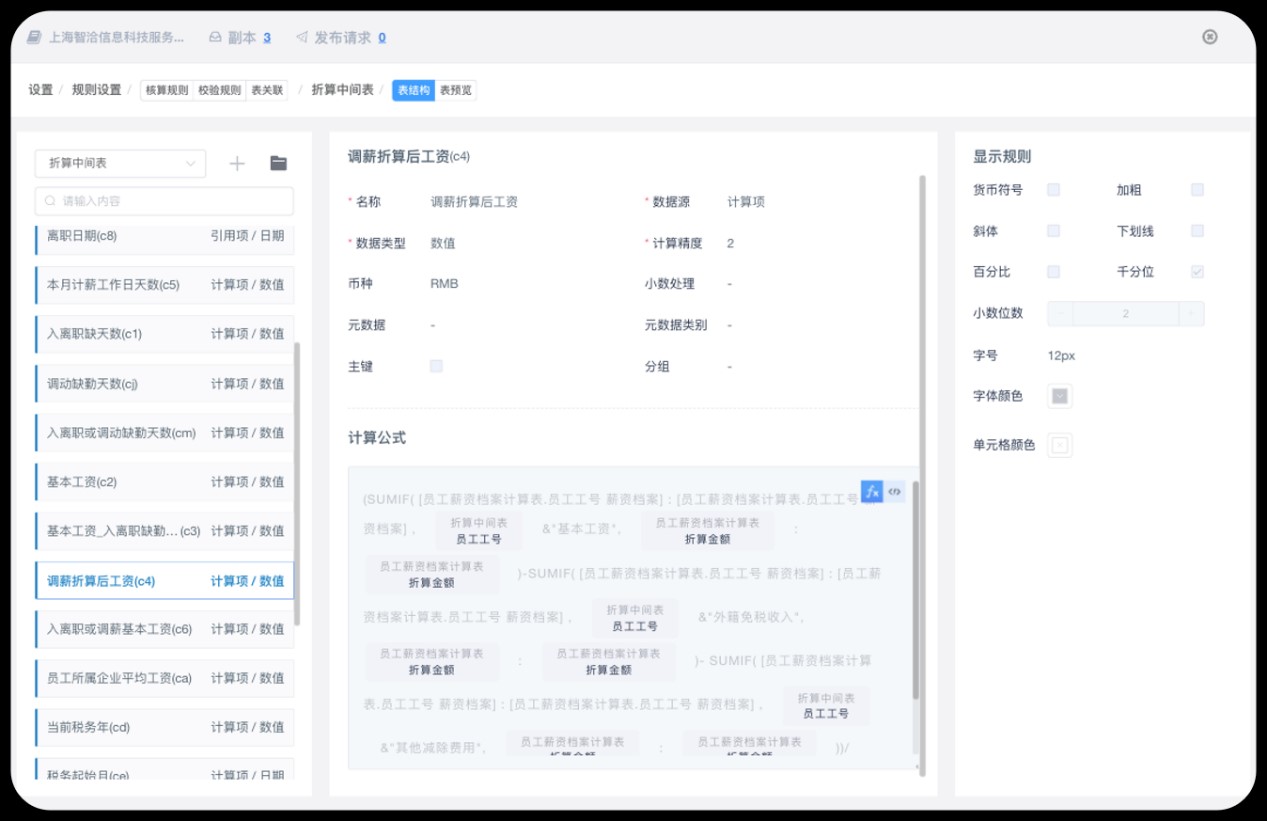
Task: Click the plus icon to add item
Action: pyautogui.click(x=237, y=164)
